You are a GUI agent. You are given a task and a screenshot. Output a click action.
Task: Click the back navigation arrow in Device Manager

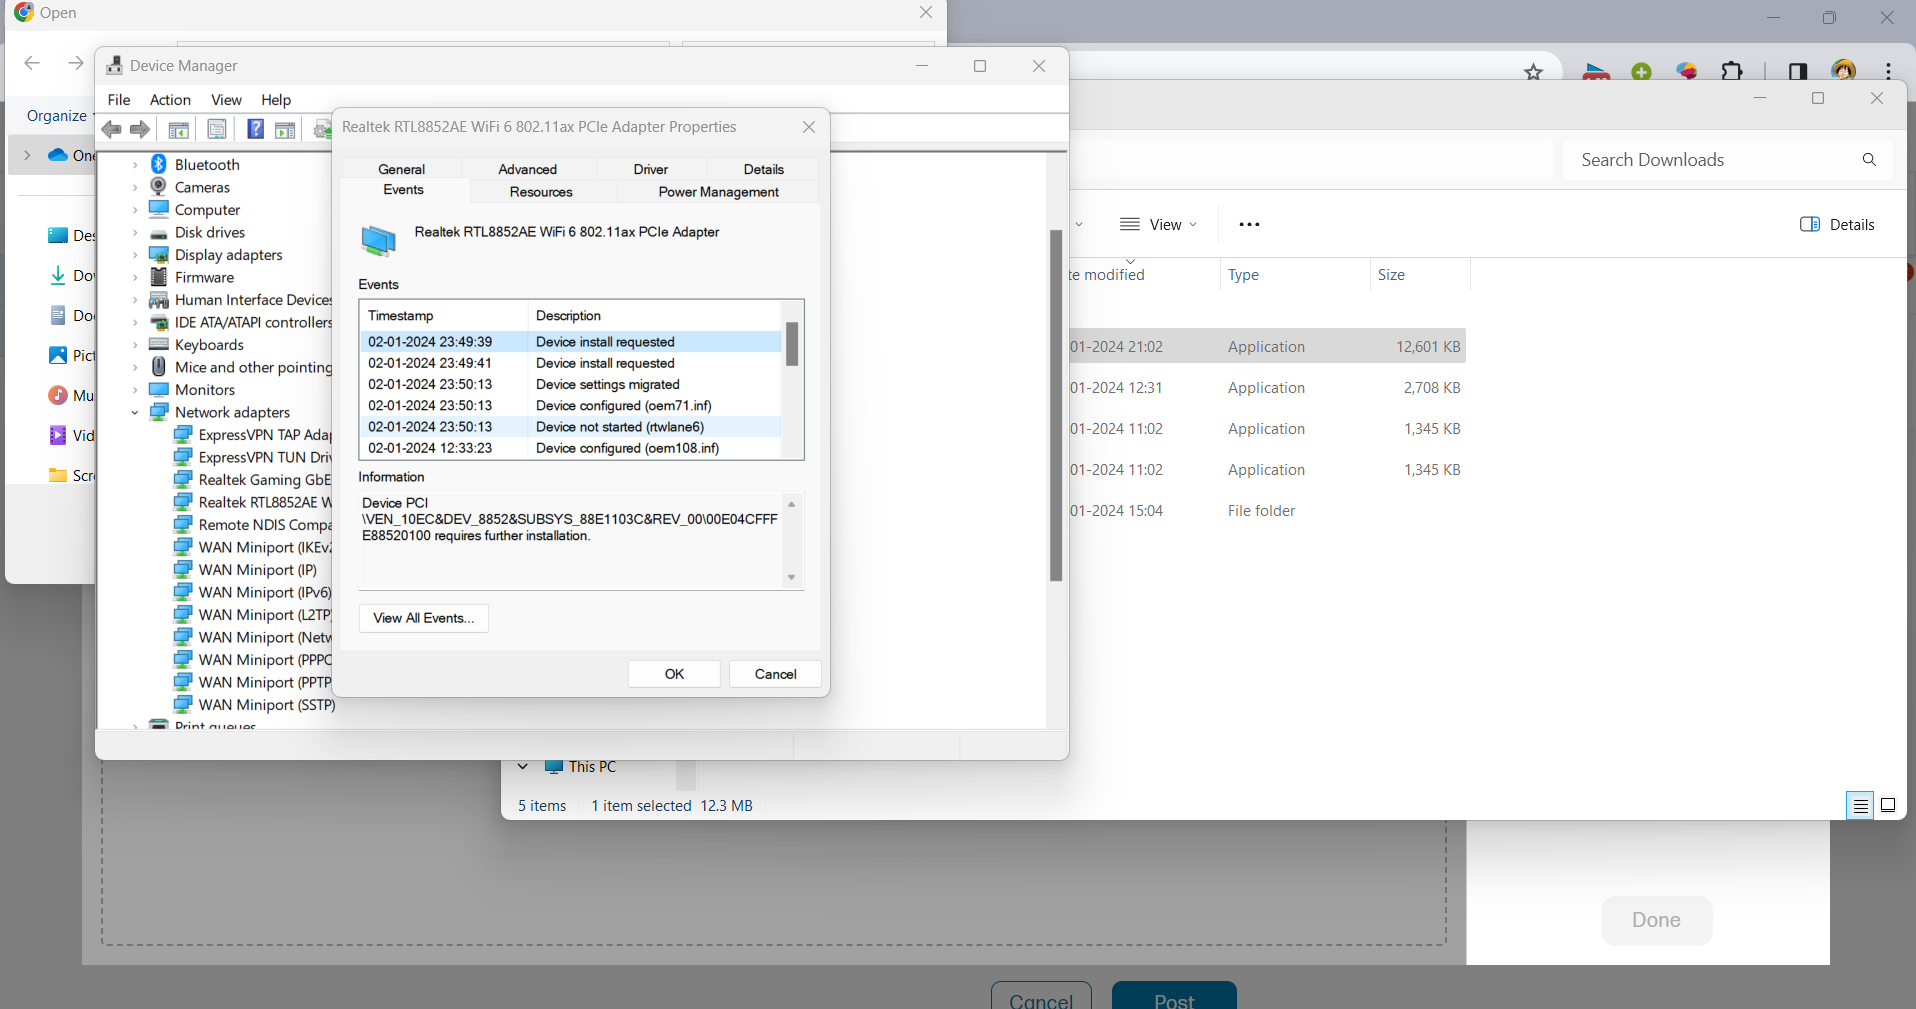110,129
